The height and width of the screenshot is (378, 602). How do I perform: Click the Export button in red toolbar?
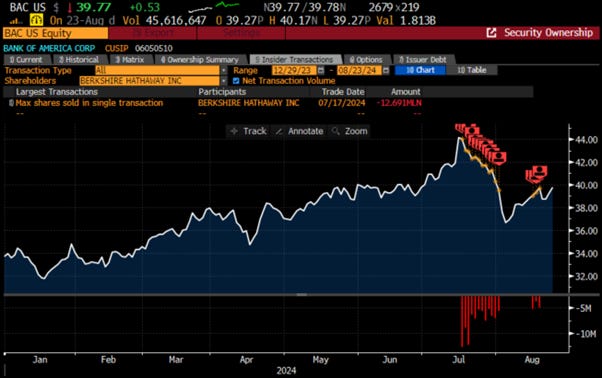[153, 33]
